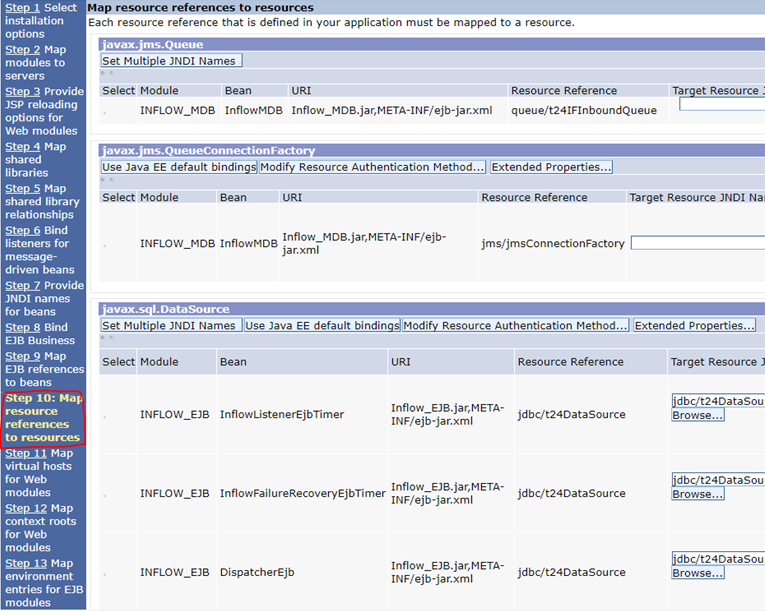
Task: Tick the Select checkbox for the InflowFailureRecoveryEjbTimer row
Action: click(104, 494)
